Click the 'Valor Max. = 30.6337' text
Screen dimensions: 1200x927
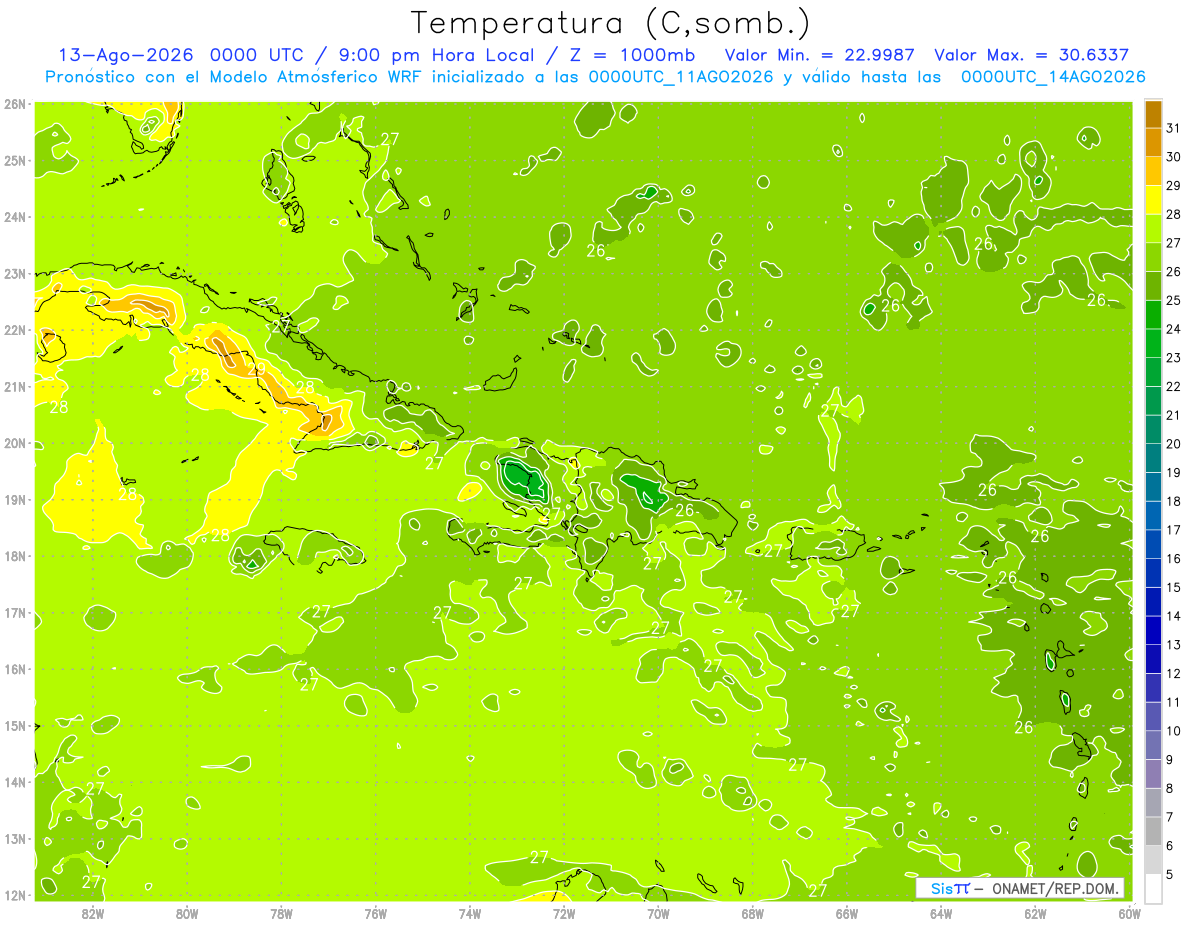(1031, 55)
